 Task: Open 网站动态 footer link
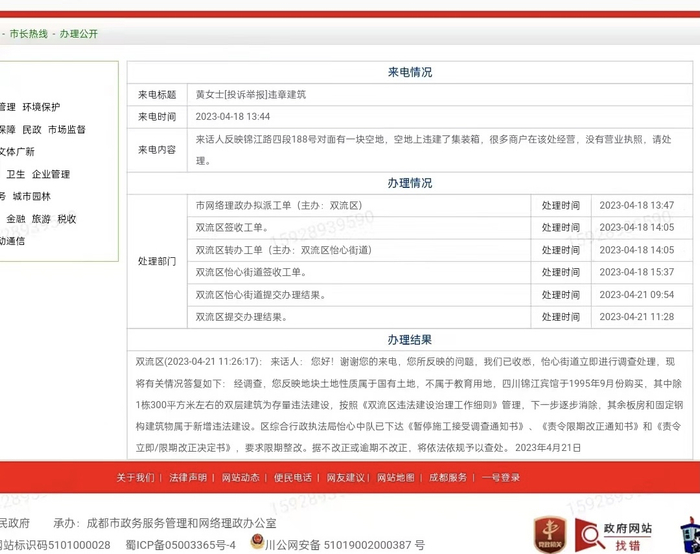click(241, 478)
